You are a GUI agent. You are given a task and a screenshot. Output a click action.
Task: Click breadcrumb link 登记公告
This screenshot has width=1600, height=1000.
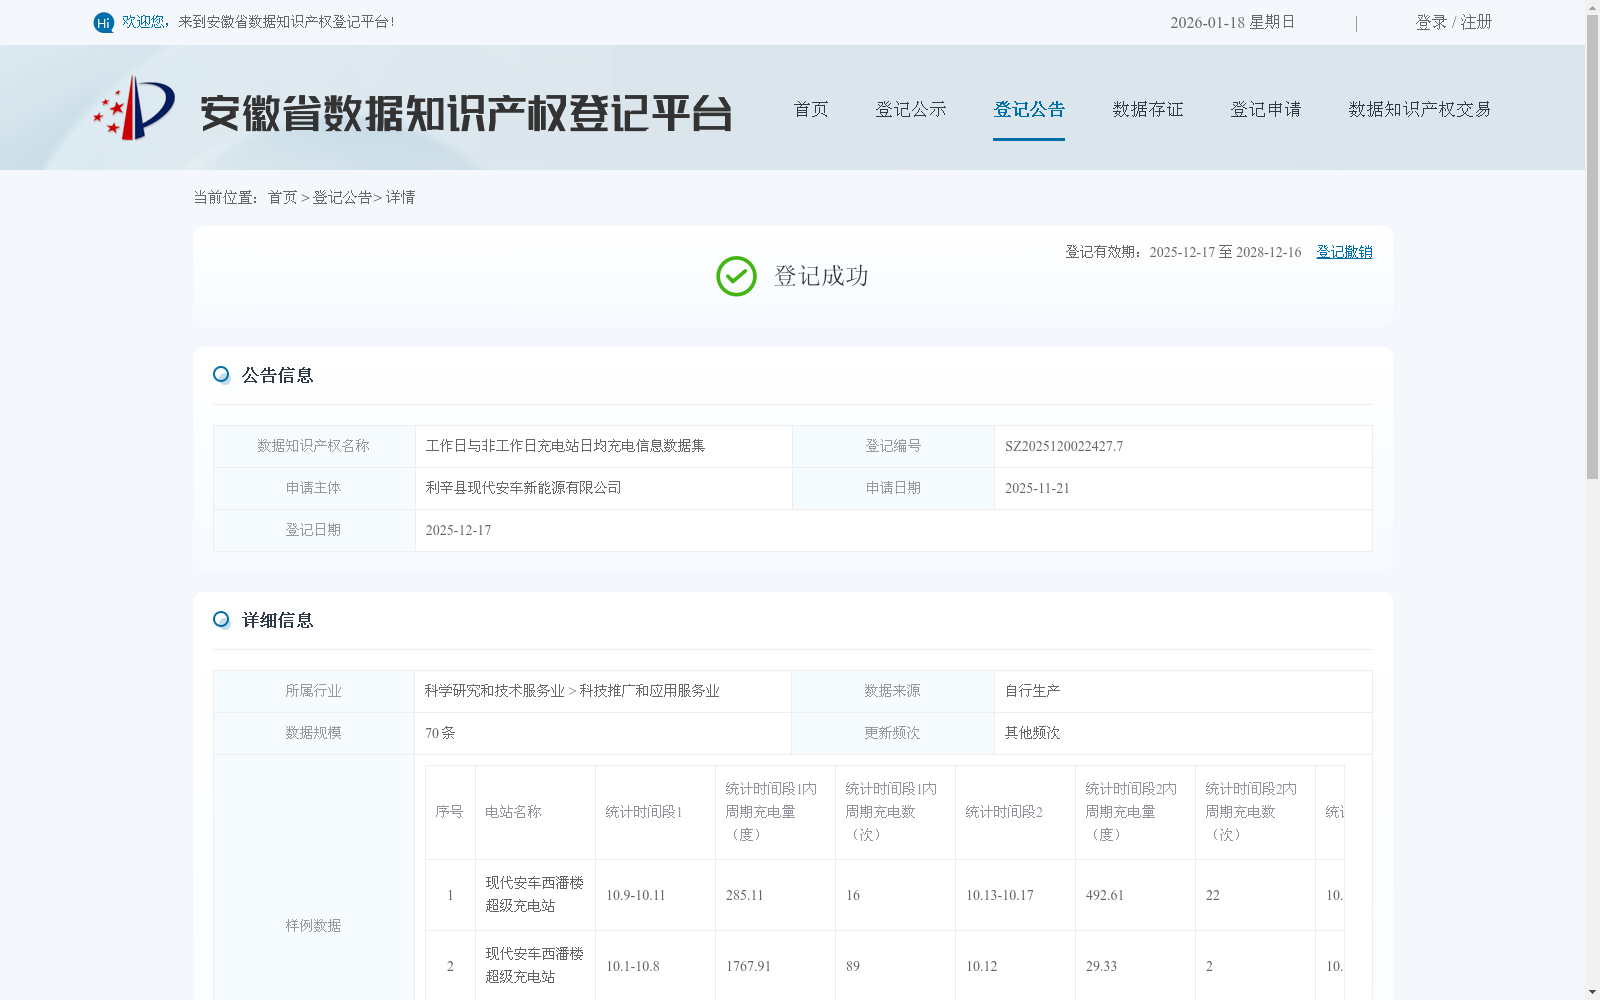pyautogui.click(x=342, y=197)
